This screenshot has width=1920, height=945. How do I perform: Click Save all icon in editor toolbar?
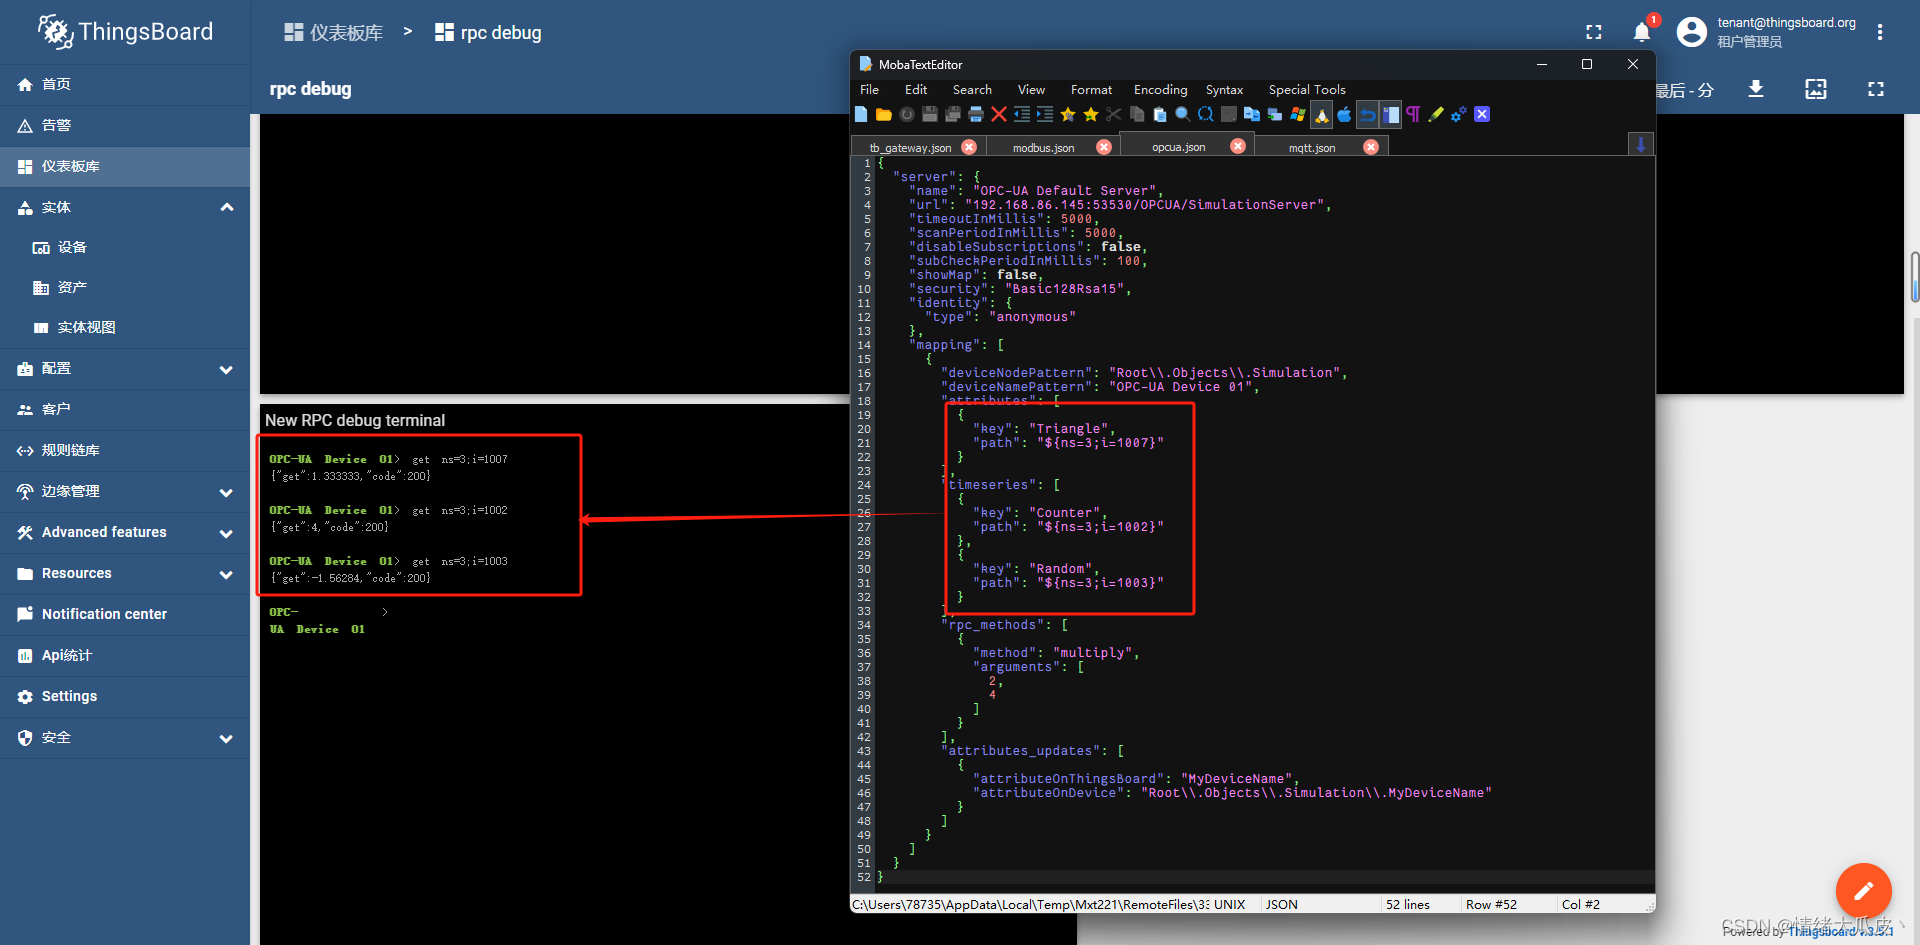(x=953, y=114)
